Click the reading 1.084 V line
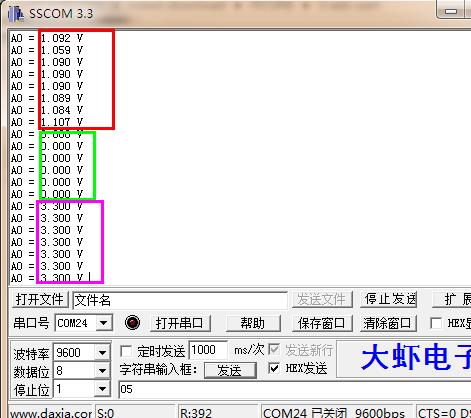The height and width of the screenshot is (418, 471). tap(46, 110)
